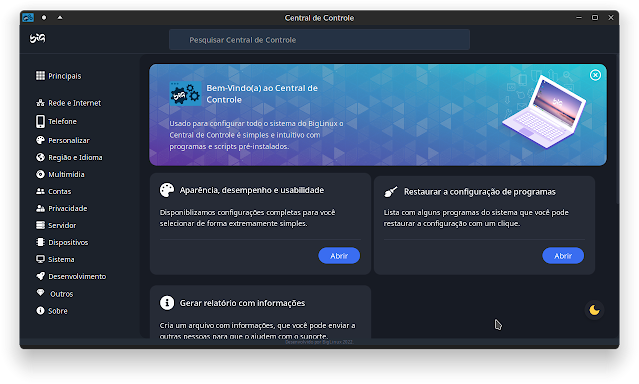
Task: Select the Personalizar category label
Action: pyautogui.click(x=69, y=141)
